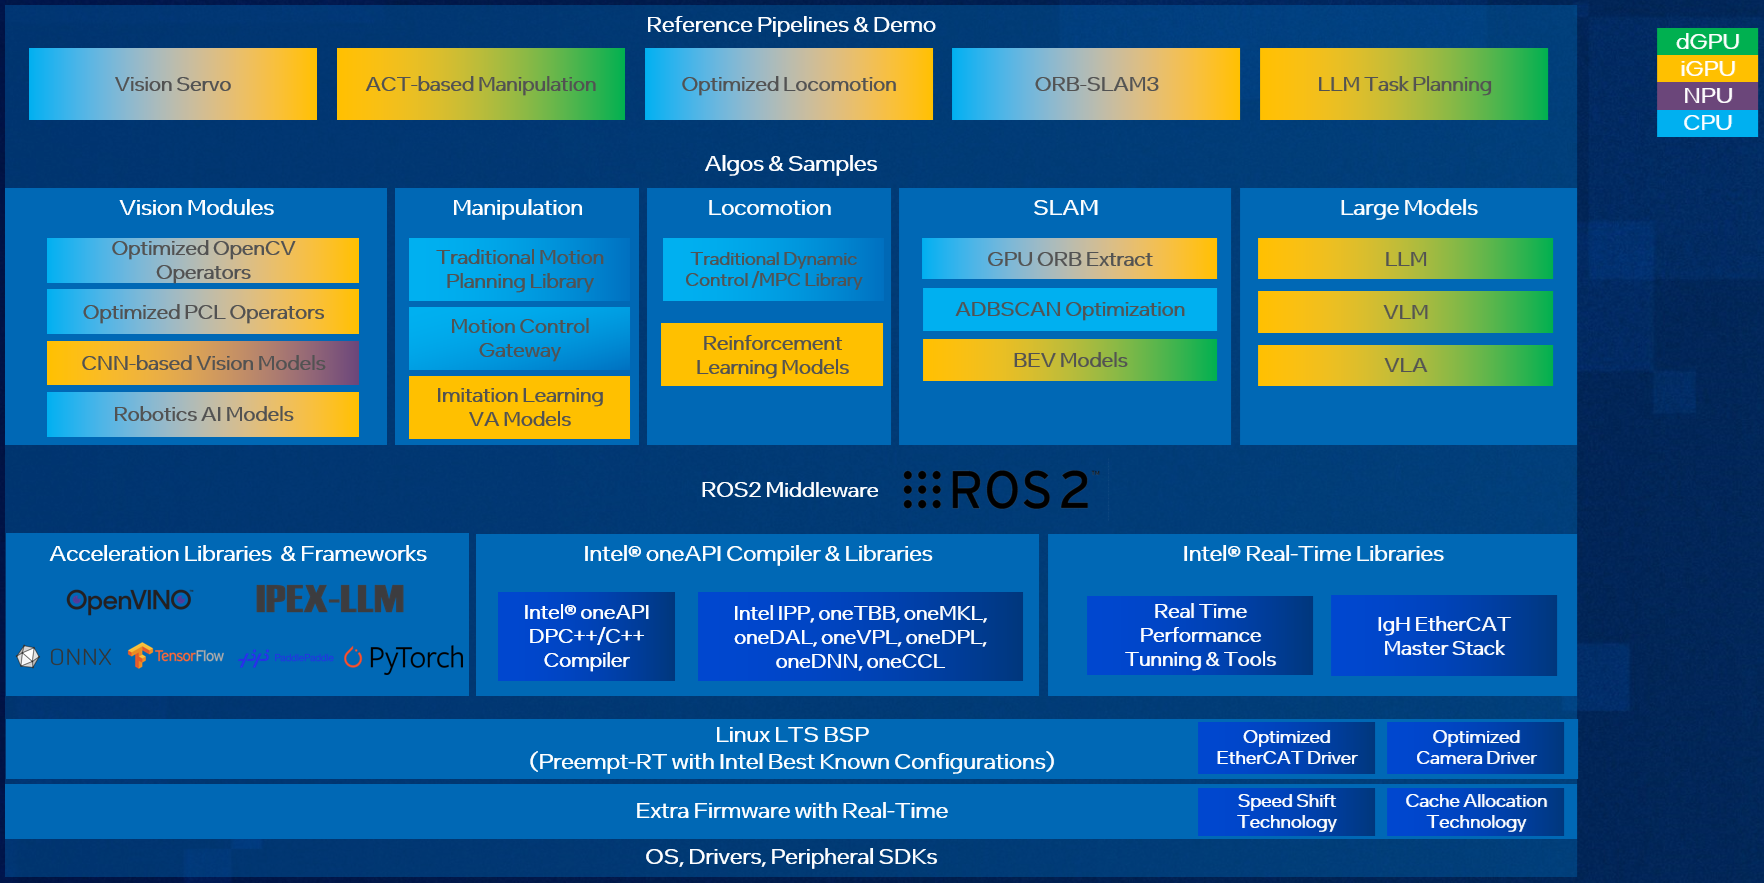Click the PaddlePaddle logo
The width and height of the screenshot is (1764, 883).
pos(286,658)
